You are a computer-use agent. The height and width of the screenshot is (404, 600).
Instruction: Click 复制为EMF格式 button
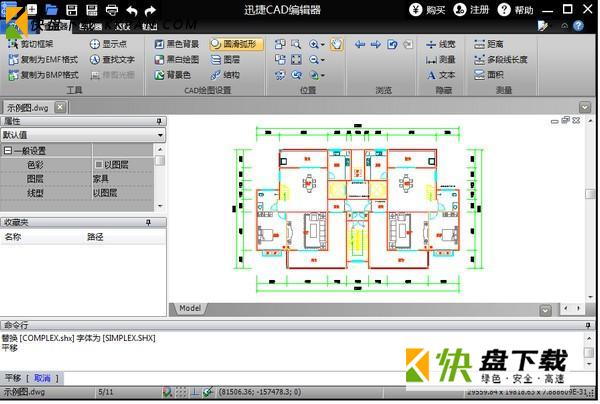click(x=44, y=59)
